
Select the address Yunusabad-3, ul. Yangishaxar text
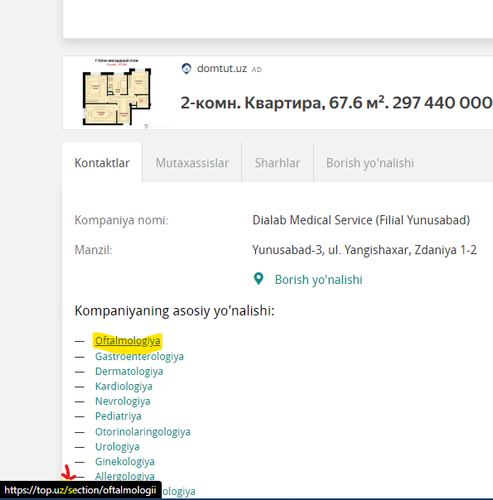364,250
